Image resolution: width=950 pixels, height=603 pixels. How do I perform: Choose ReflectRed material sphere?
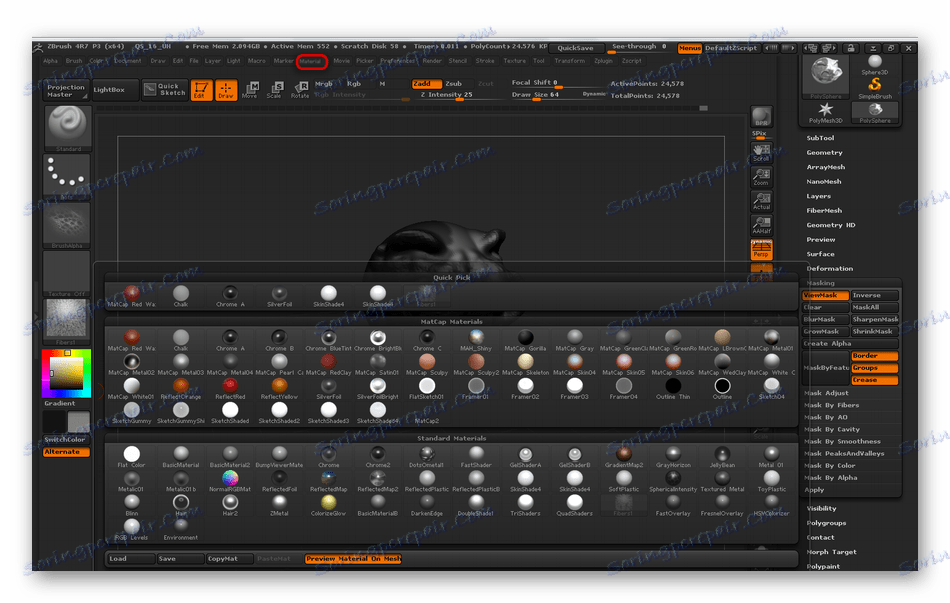click(230, 388)
